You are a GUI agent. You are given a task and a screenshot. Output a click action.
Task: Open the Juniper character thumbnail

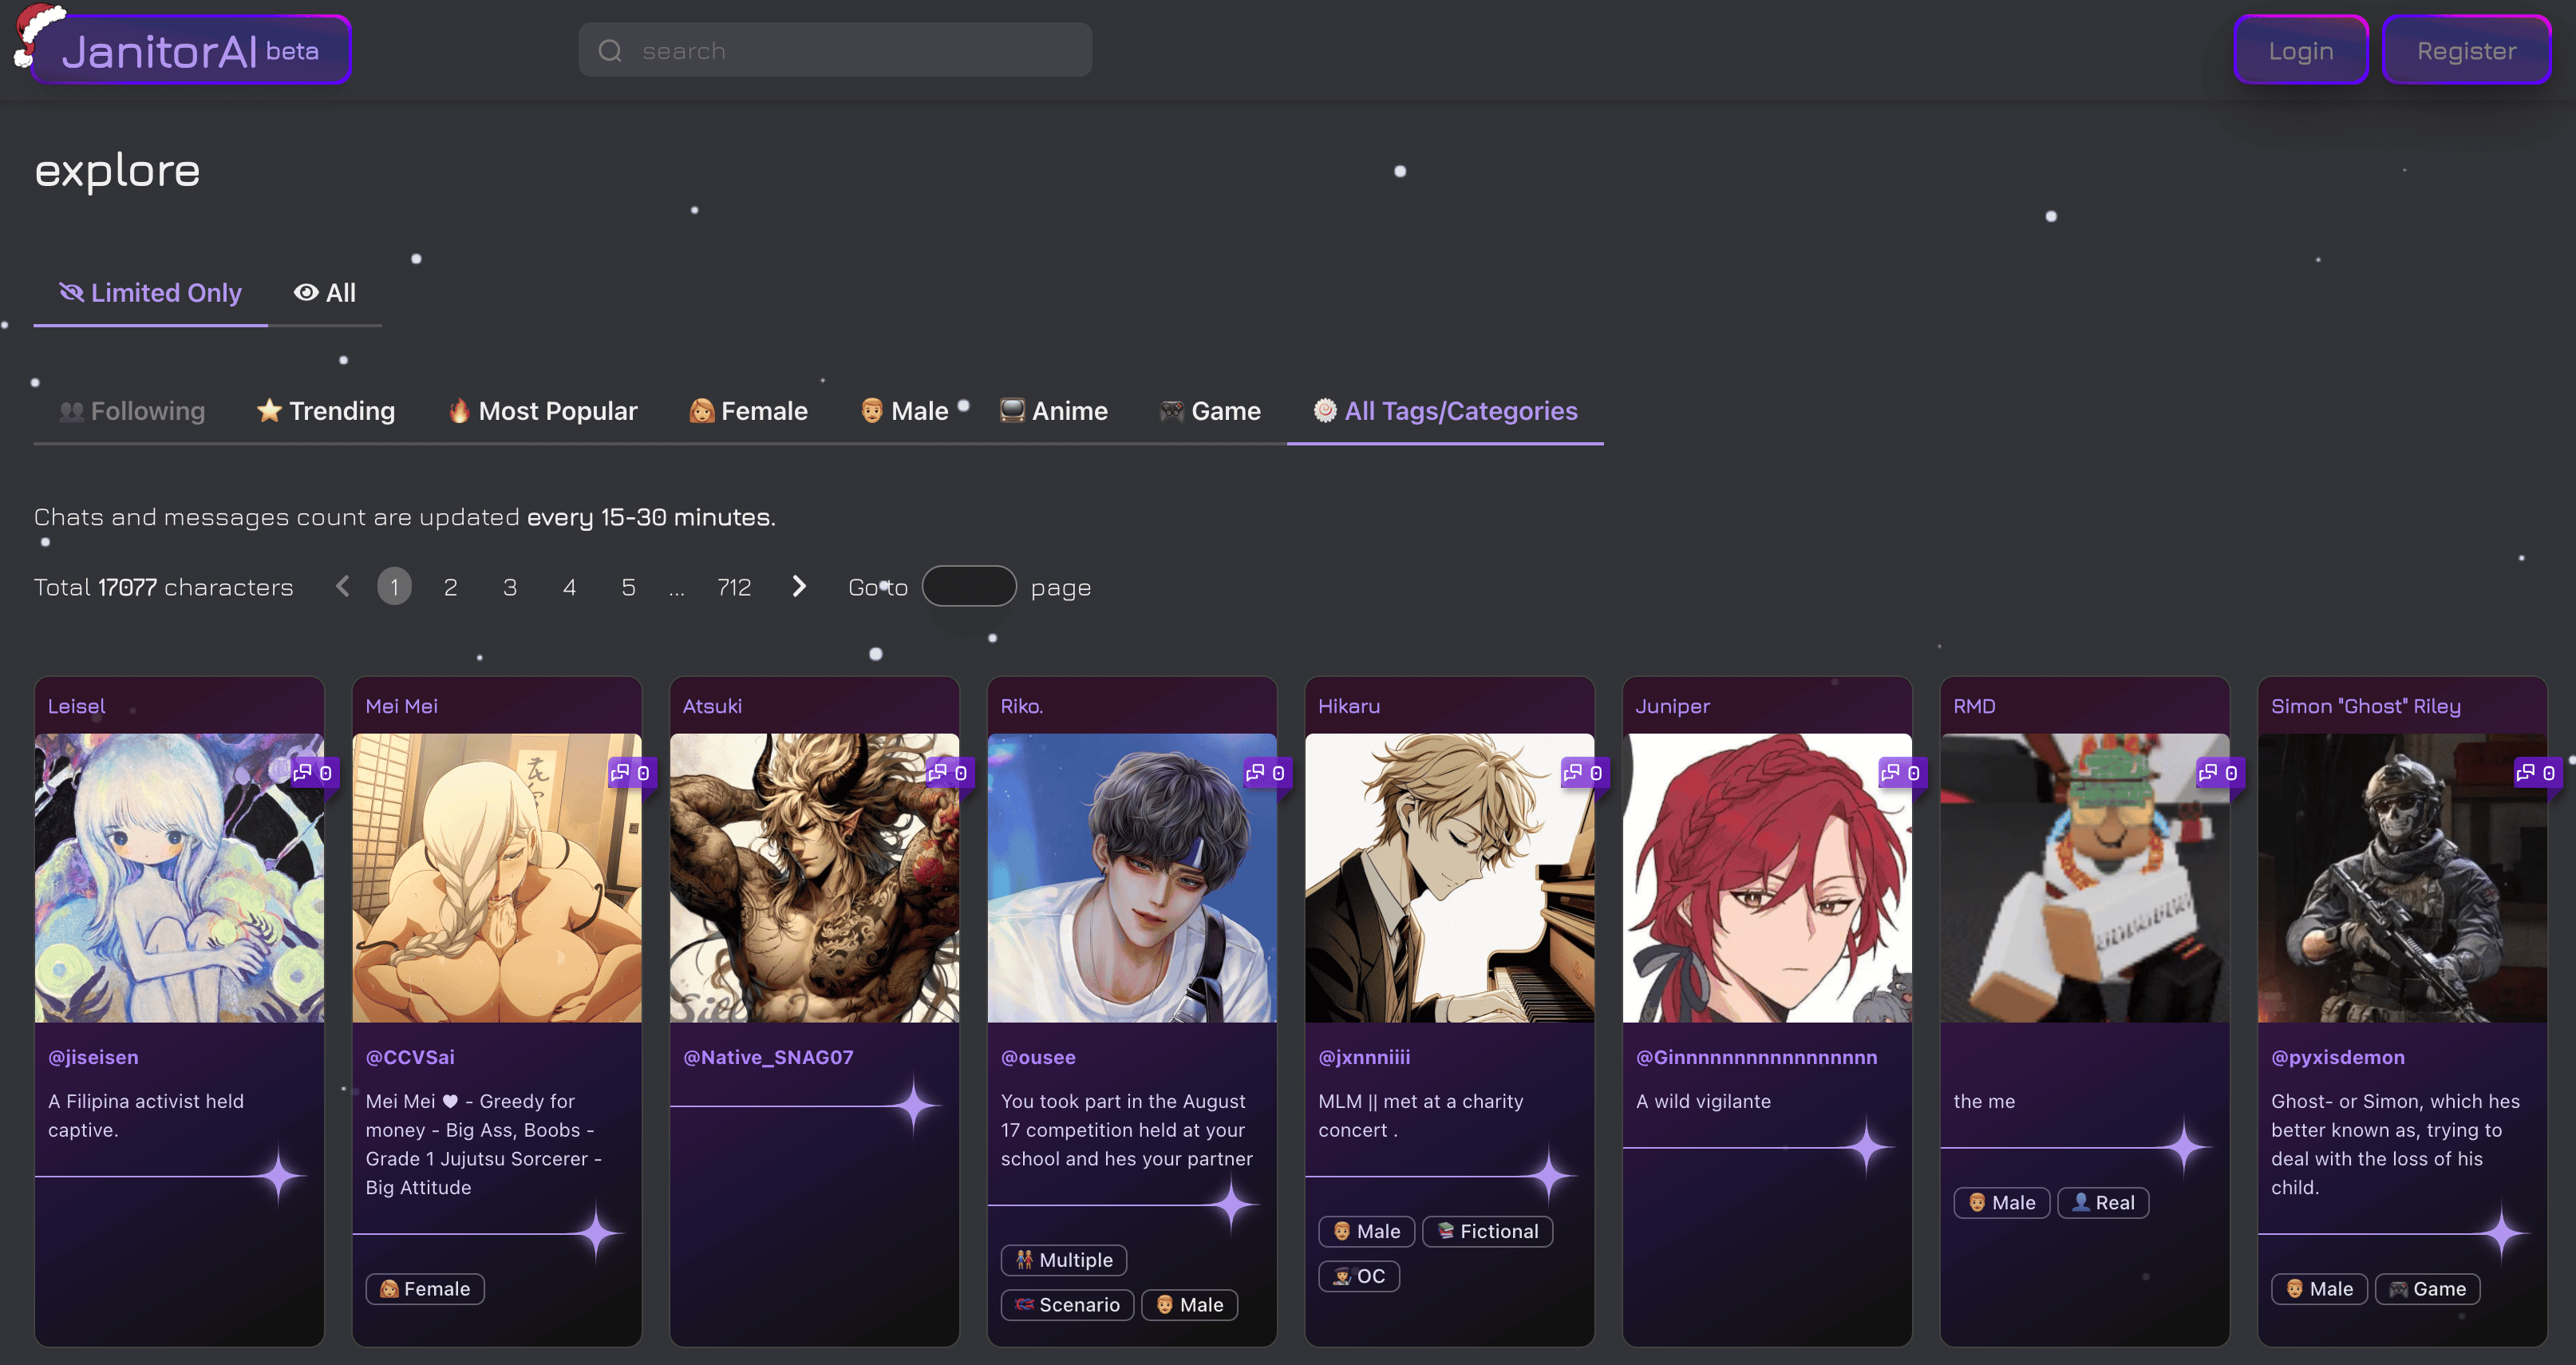[1766, 878]
